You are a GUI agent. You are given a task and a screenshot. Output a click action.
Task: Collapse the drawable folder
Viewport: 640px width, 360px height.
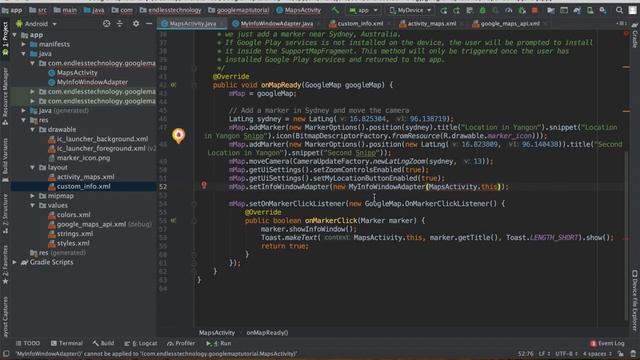pos(33,129)
